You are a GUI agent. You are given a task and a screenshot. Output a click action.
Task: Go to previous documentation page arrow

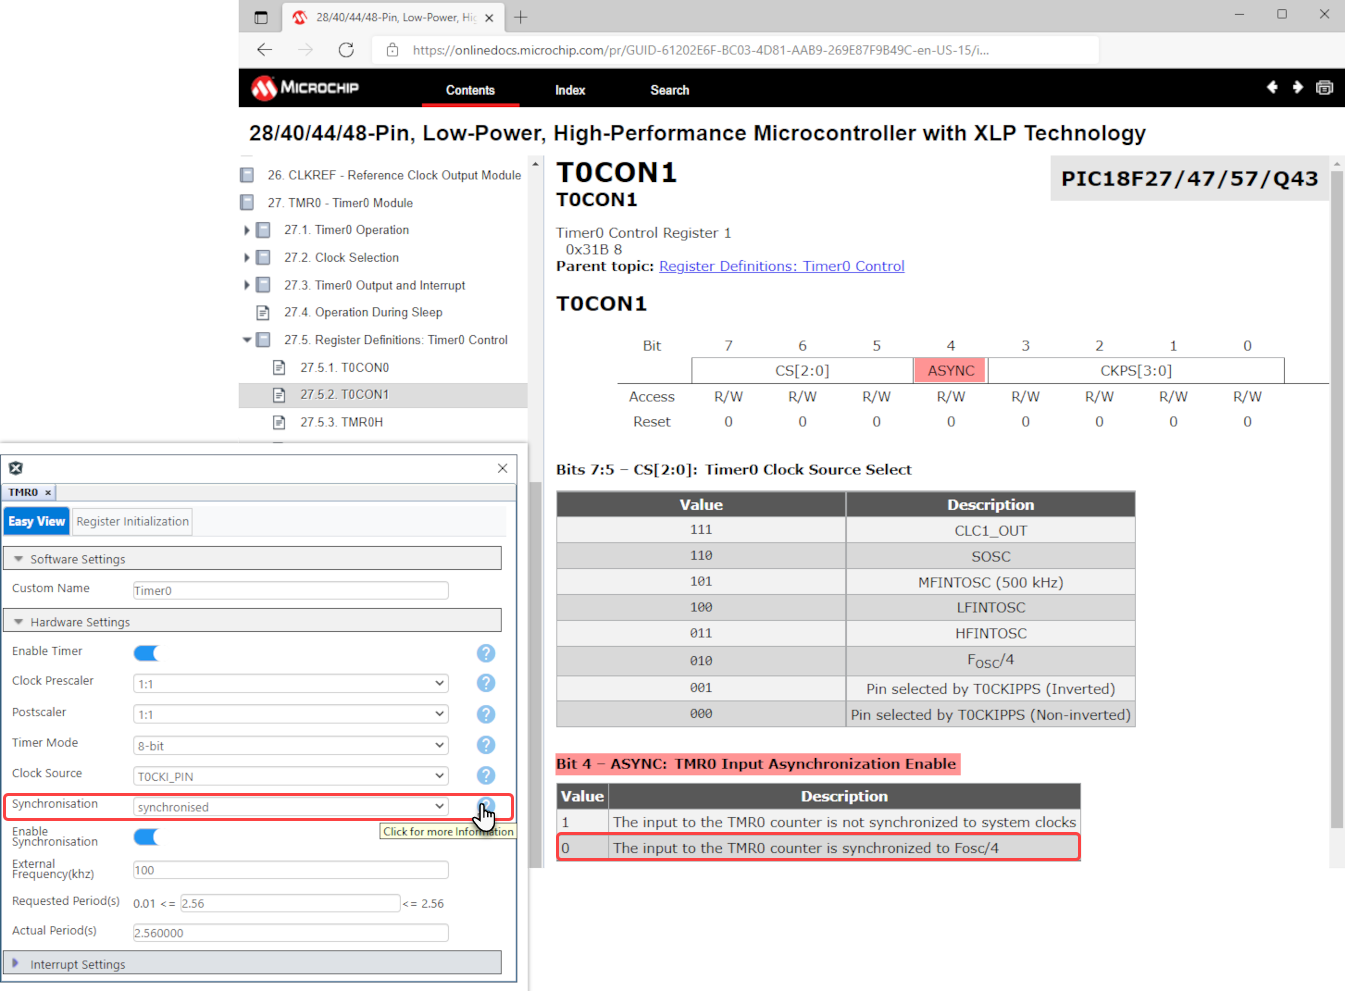1272,88
